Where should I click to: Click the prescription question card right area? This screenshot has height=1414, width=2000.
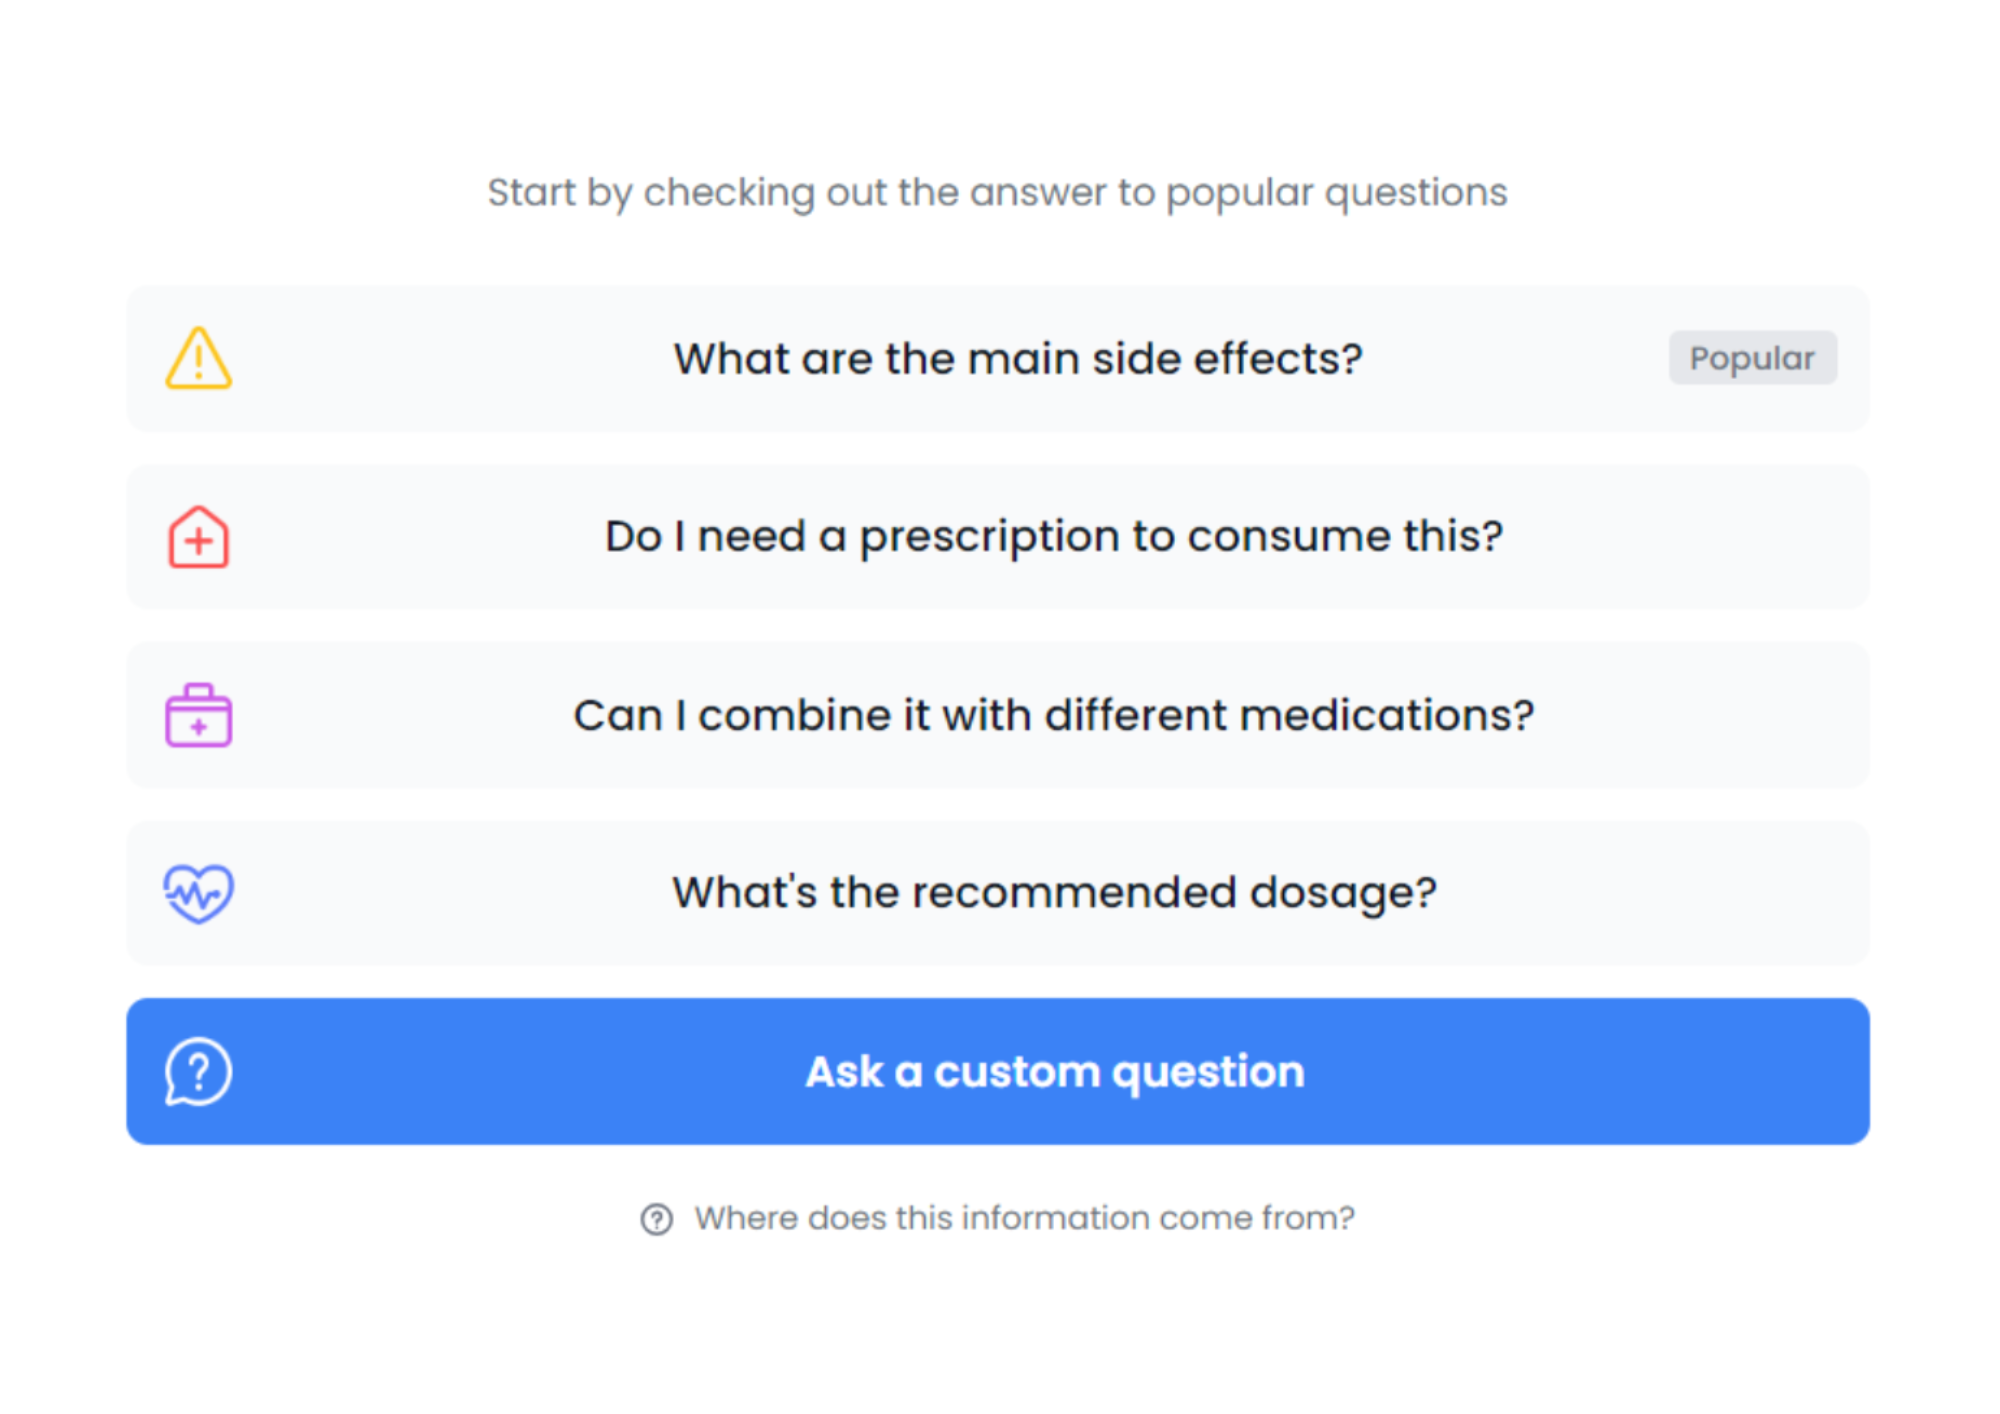(1700, 537)
